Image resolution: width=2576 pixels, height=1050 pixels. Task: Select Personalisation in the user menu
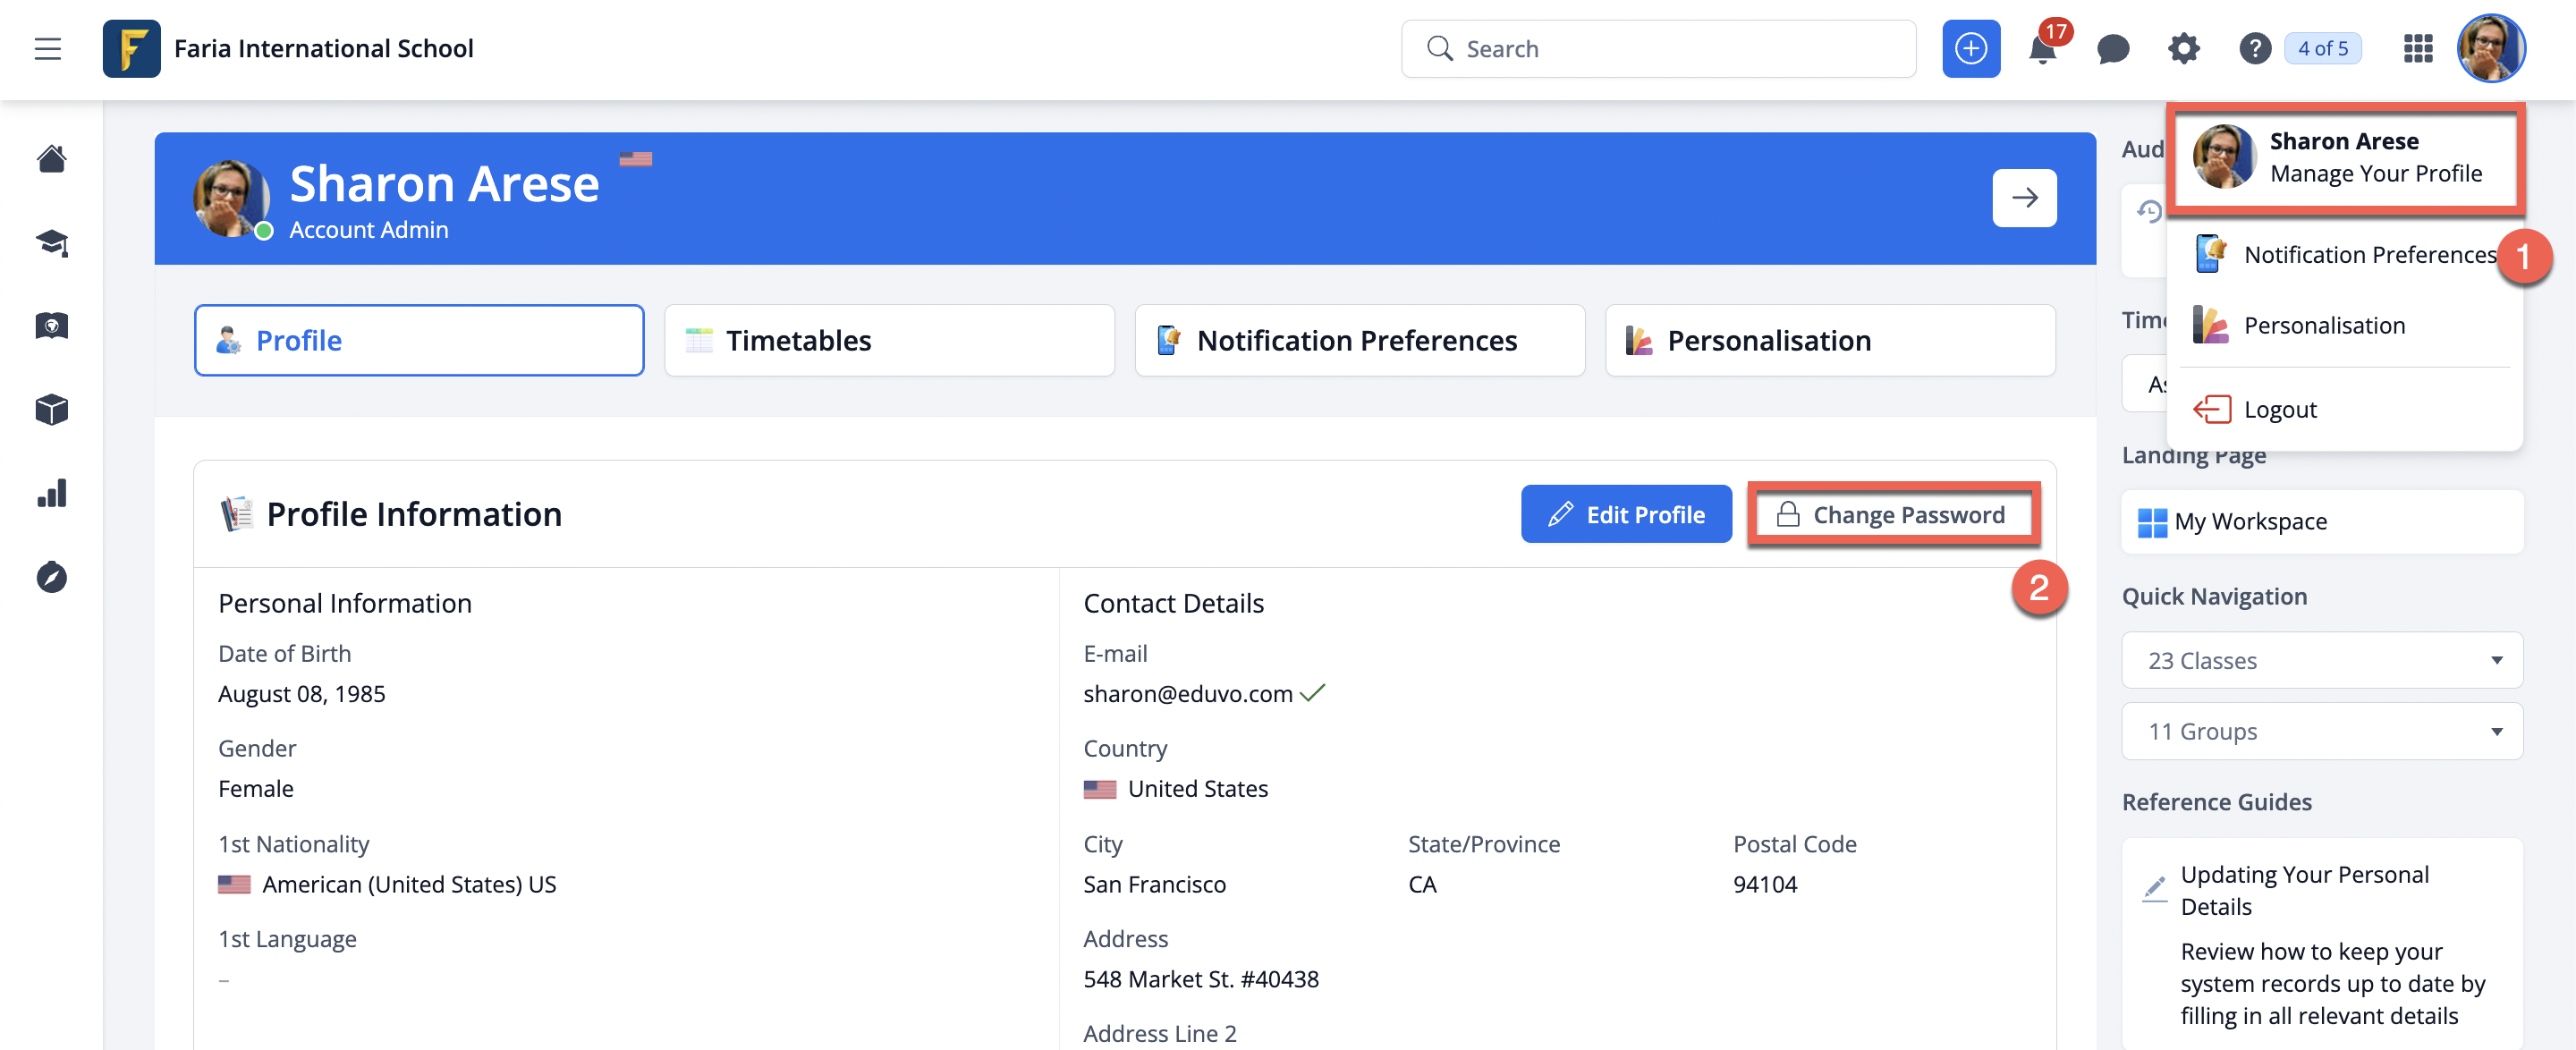2323,325
